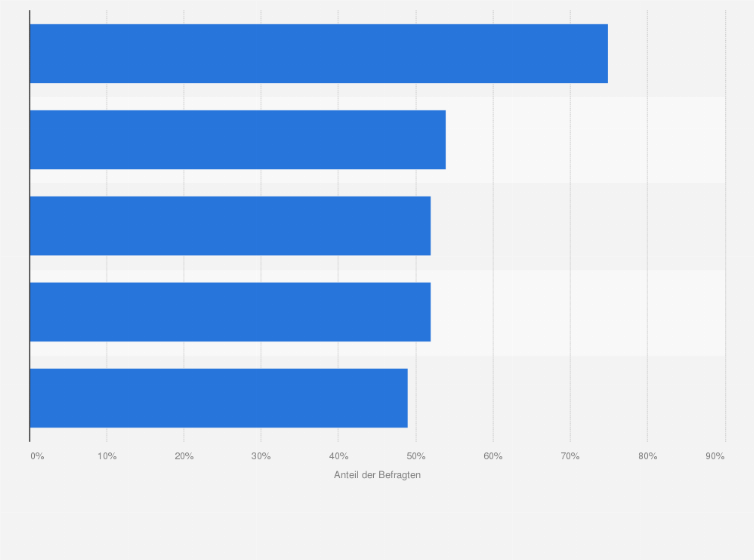
Task: Click the 0% axis label
Action: coord(37,456)
